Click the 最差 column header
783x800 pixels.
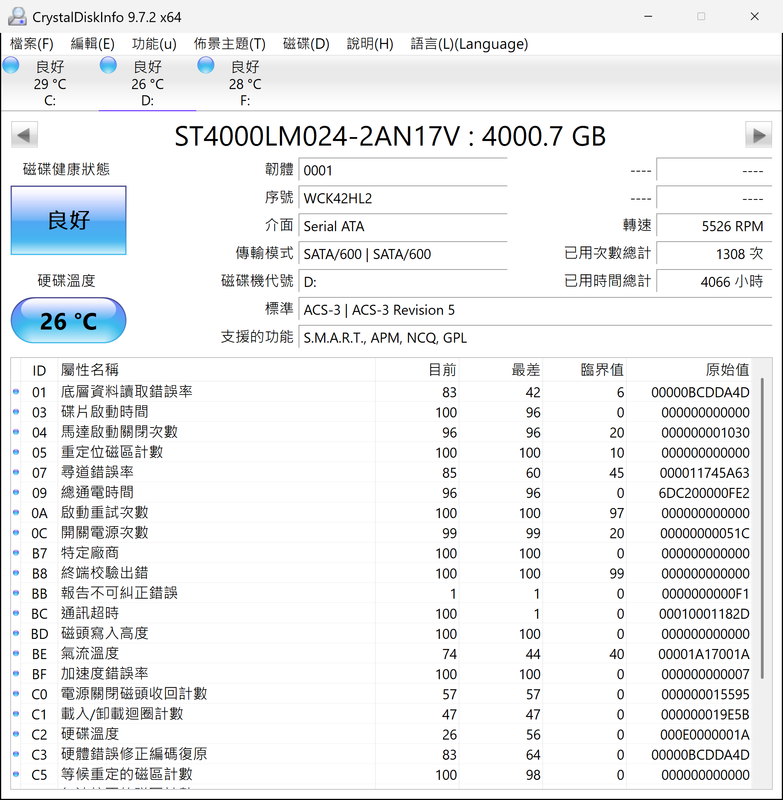[x=501, y=370]
